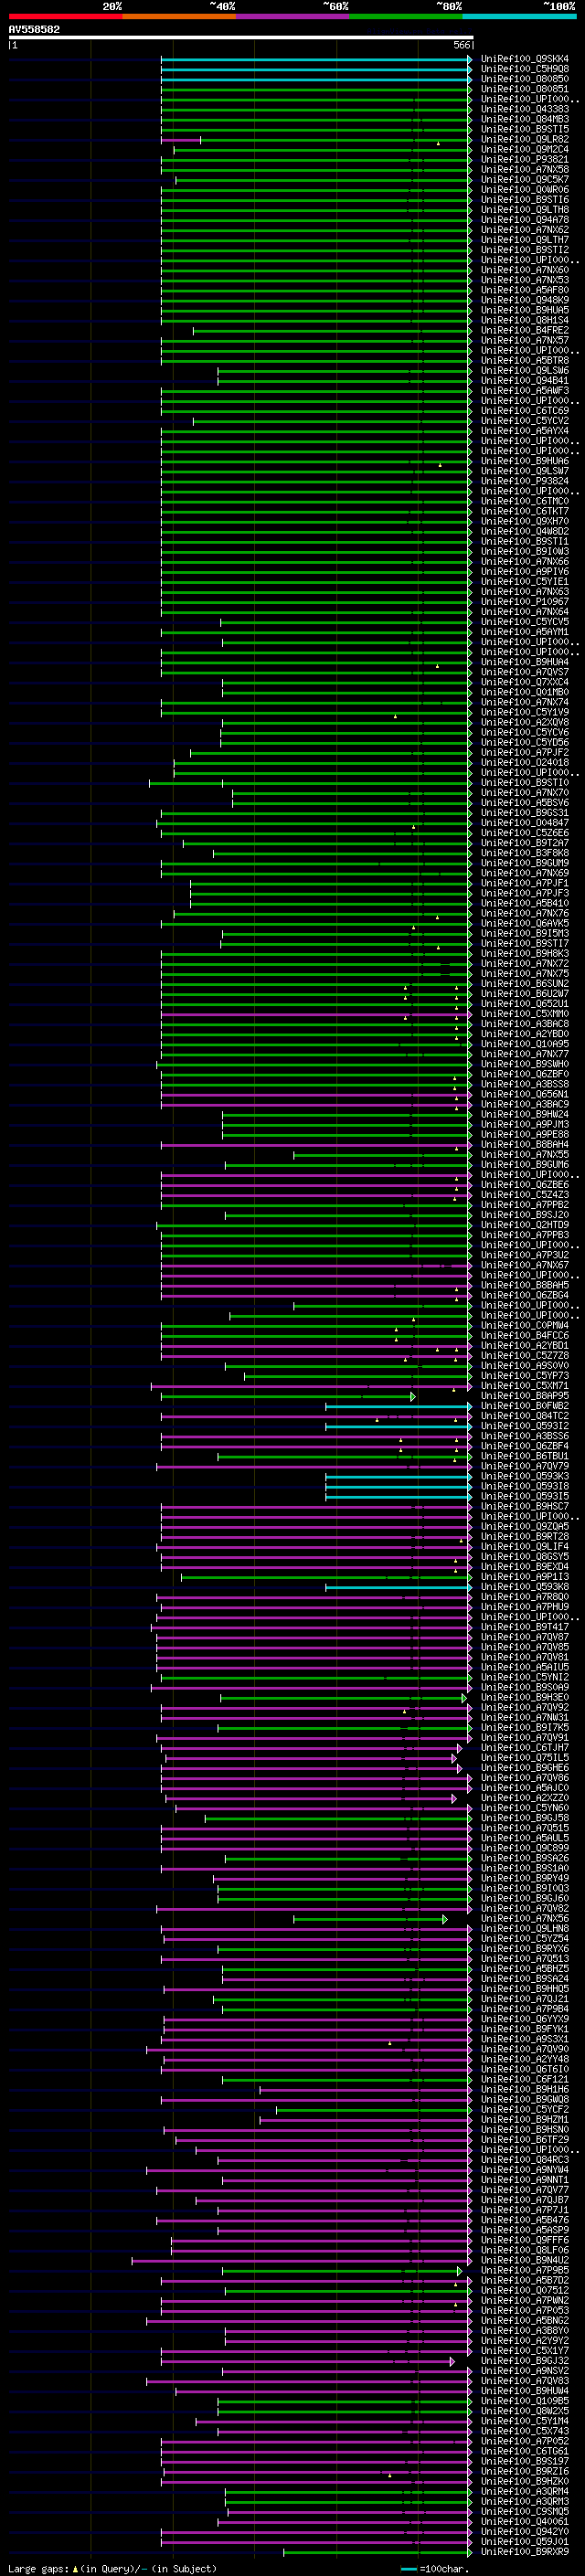
Task: Click label UniRef100_B6TBU1
Action: pos(525,1456)
